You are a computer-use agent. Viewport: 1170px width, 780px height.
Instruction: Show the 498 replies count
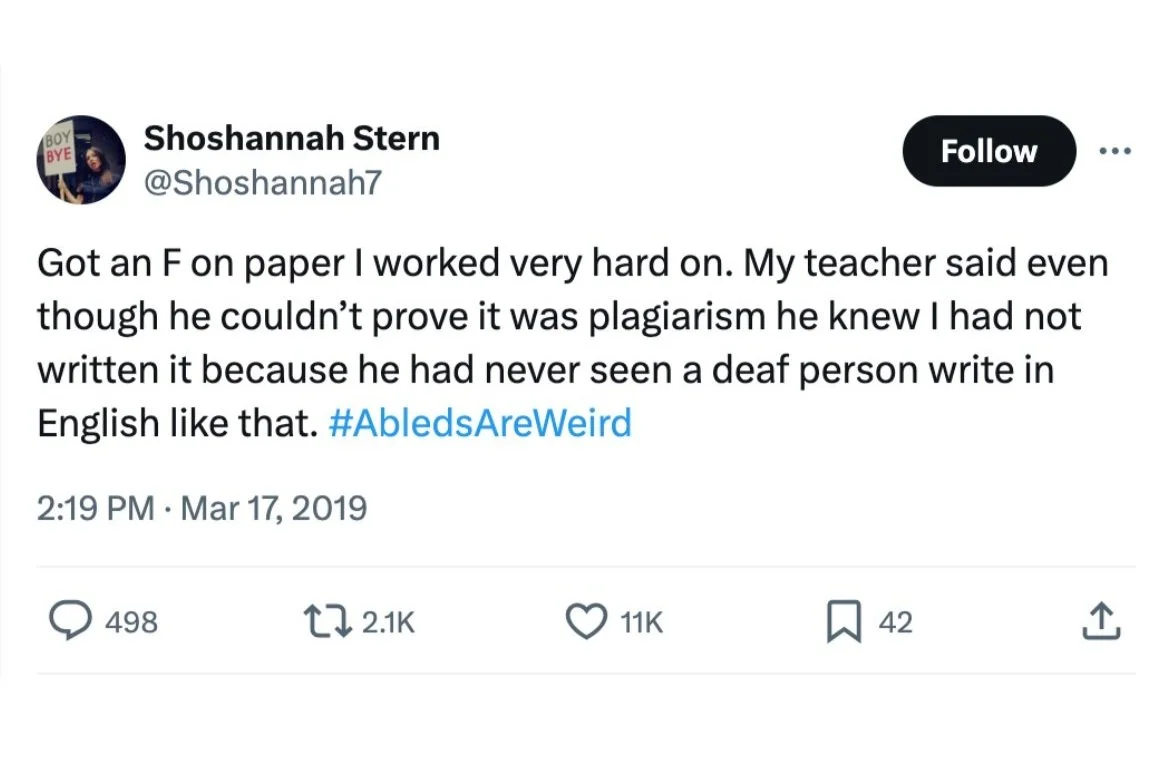131,623
